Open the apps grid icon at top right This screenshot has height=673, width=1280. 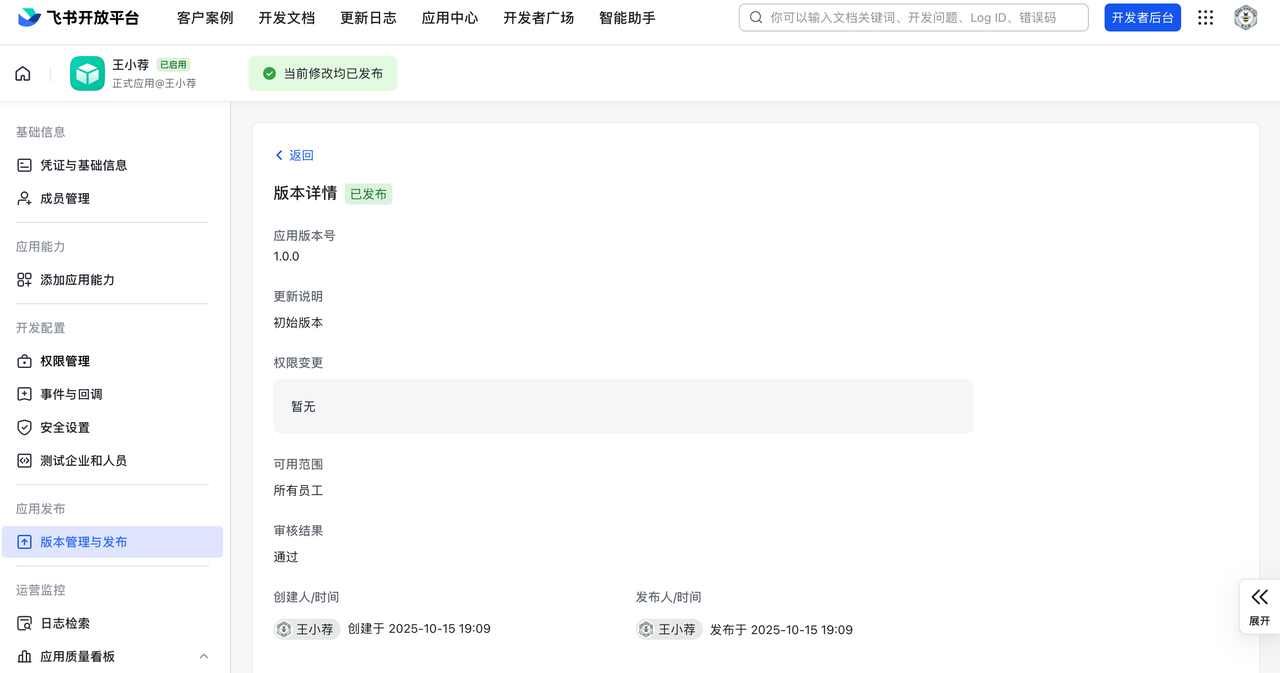[1206, 18]
